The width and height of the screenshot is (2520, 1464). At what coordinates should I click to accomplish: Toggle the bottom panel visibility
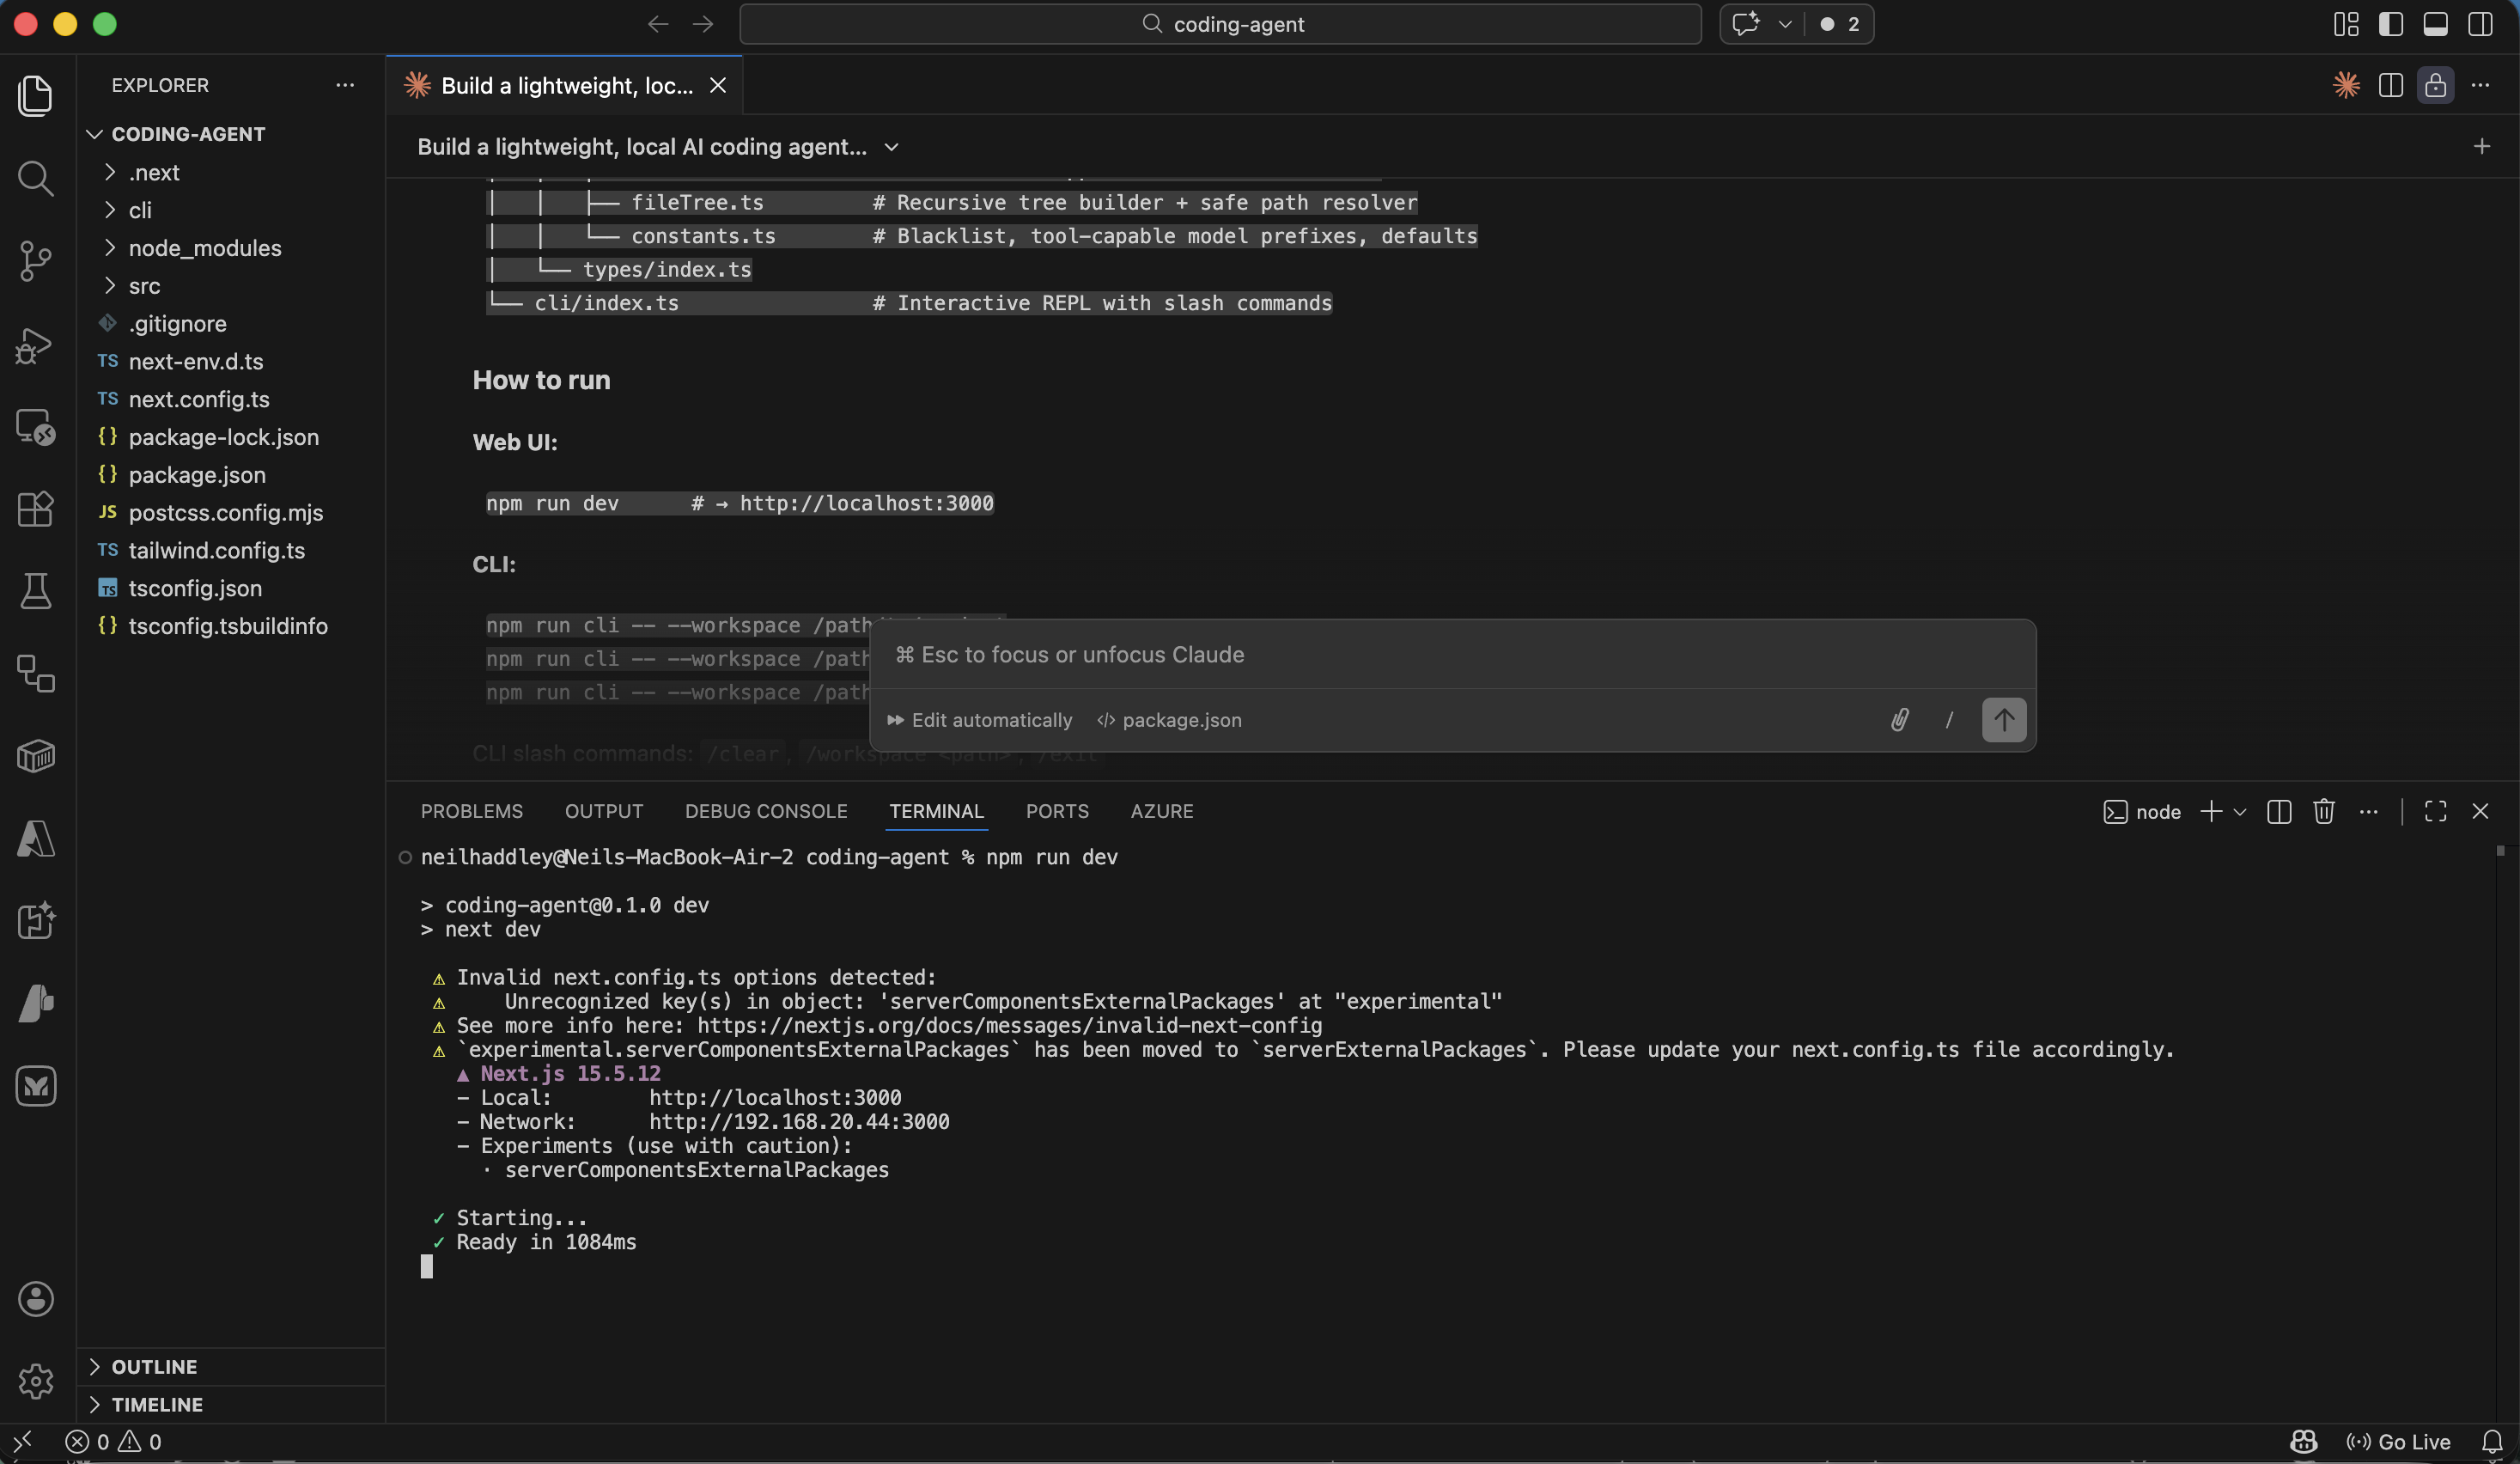click(x=2435, y=24)
